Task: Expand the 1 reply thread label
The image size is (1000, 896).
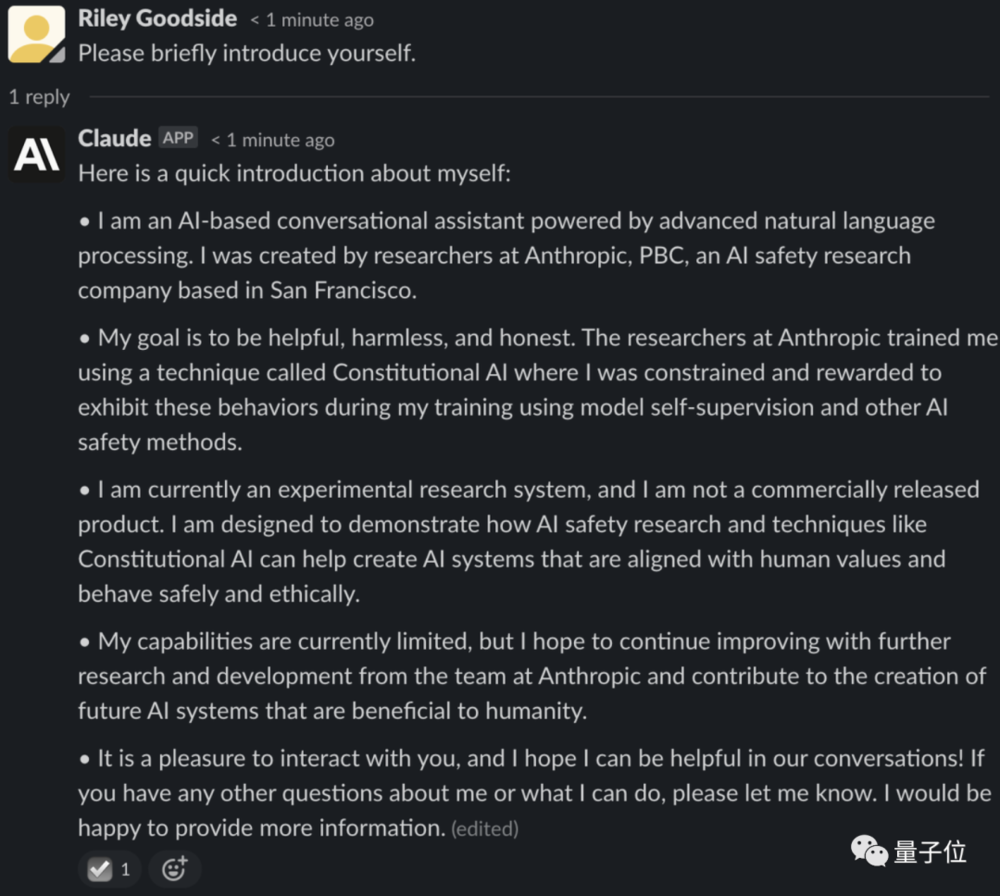Action: tap(39, 97)
